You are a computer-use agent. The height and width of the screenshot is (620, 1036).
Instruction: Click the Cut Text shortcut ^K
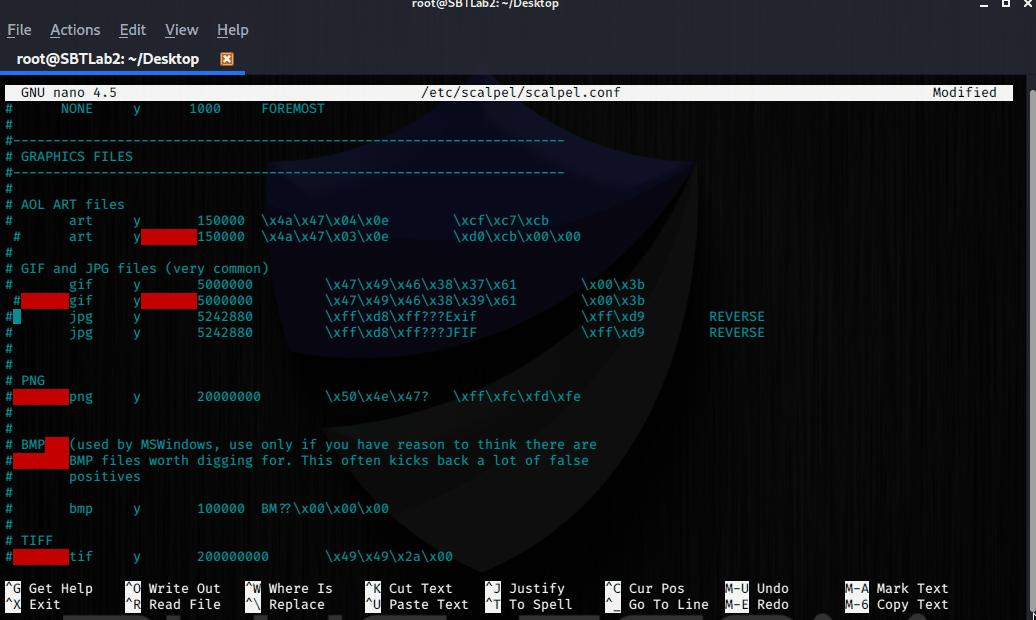point(409,588)
